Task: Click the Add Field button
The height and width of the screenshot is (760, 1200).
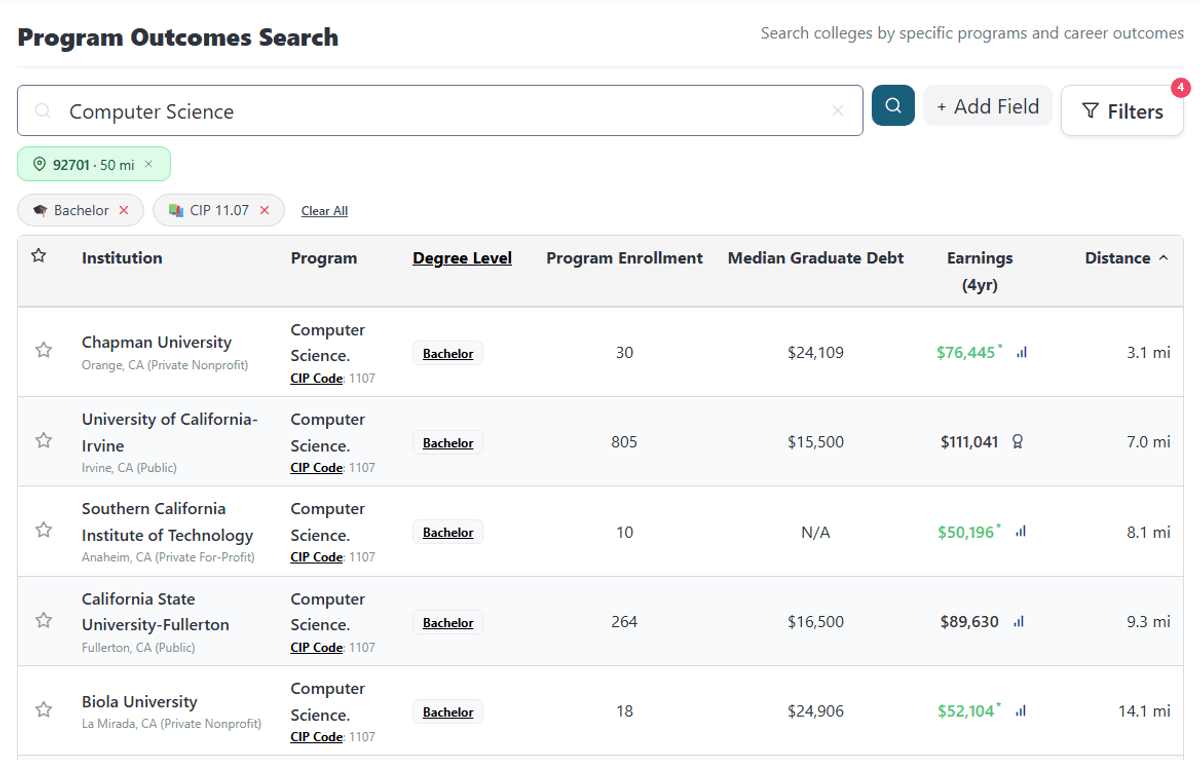Action: pos(987,106)
